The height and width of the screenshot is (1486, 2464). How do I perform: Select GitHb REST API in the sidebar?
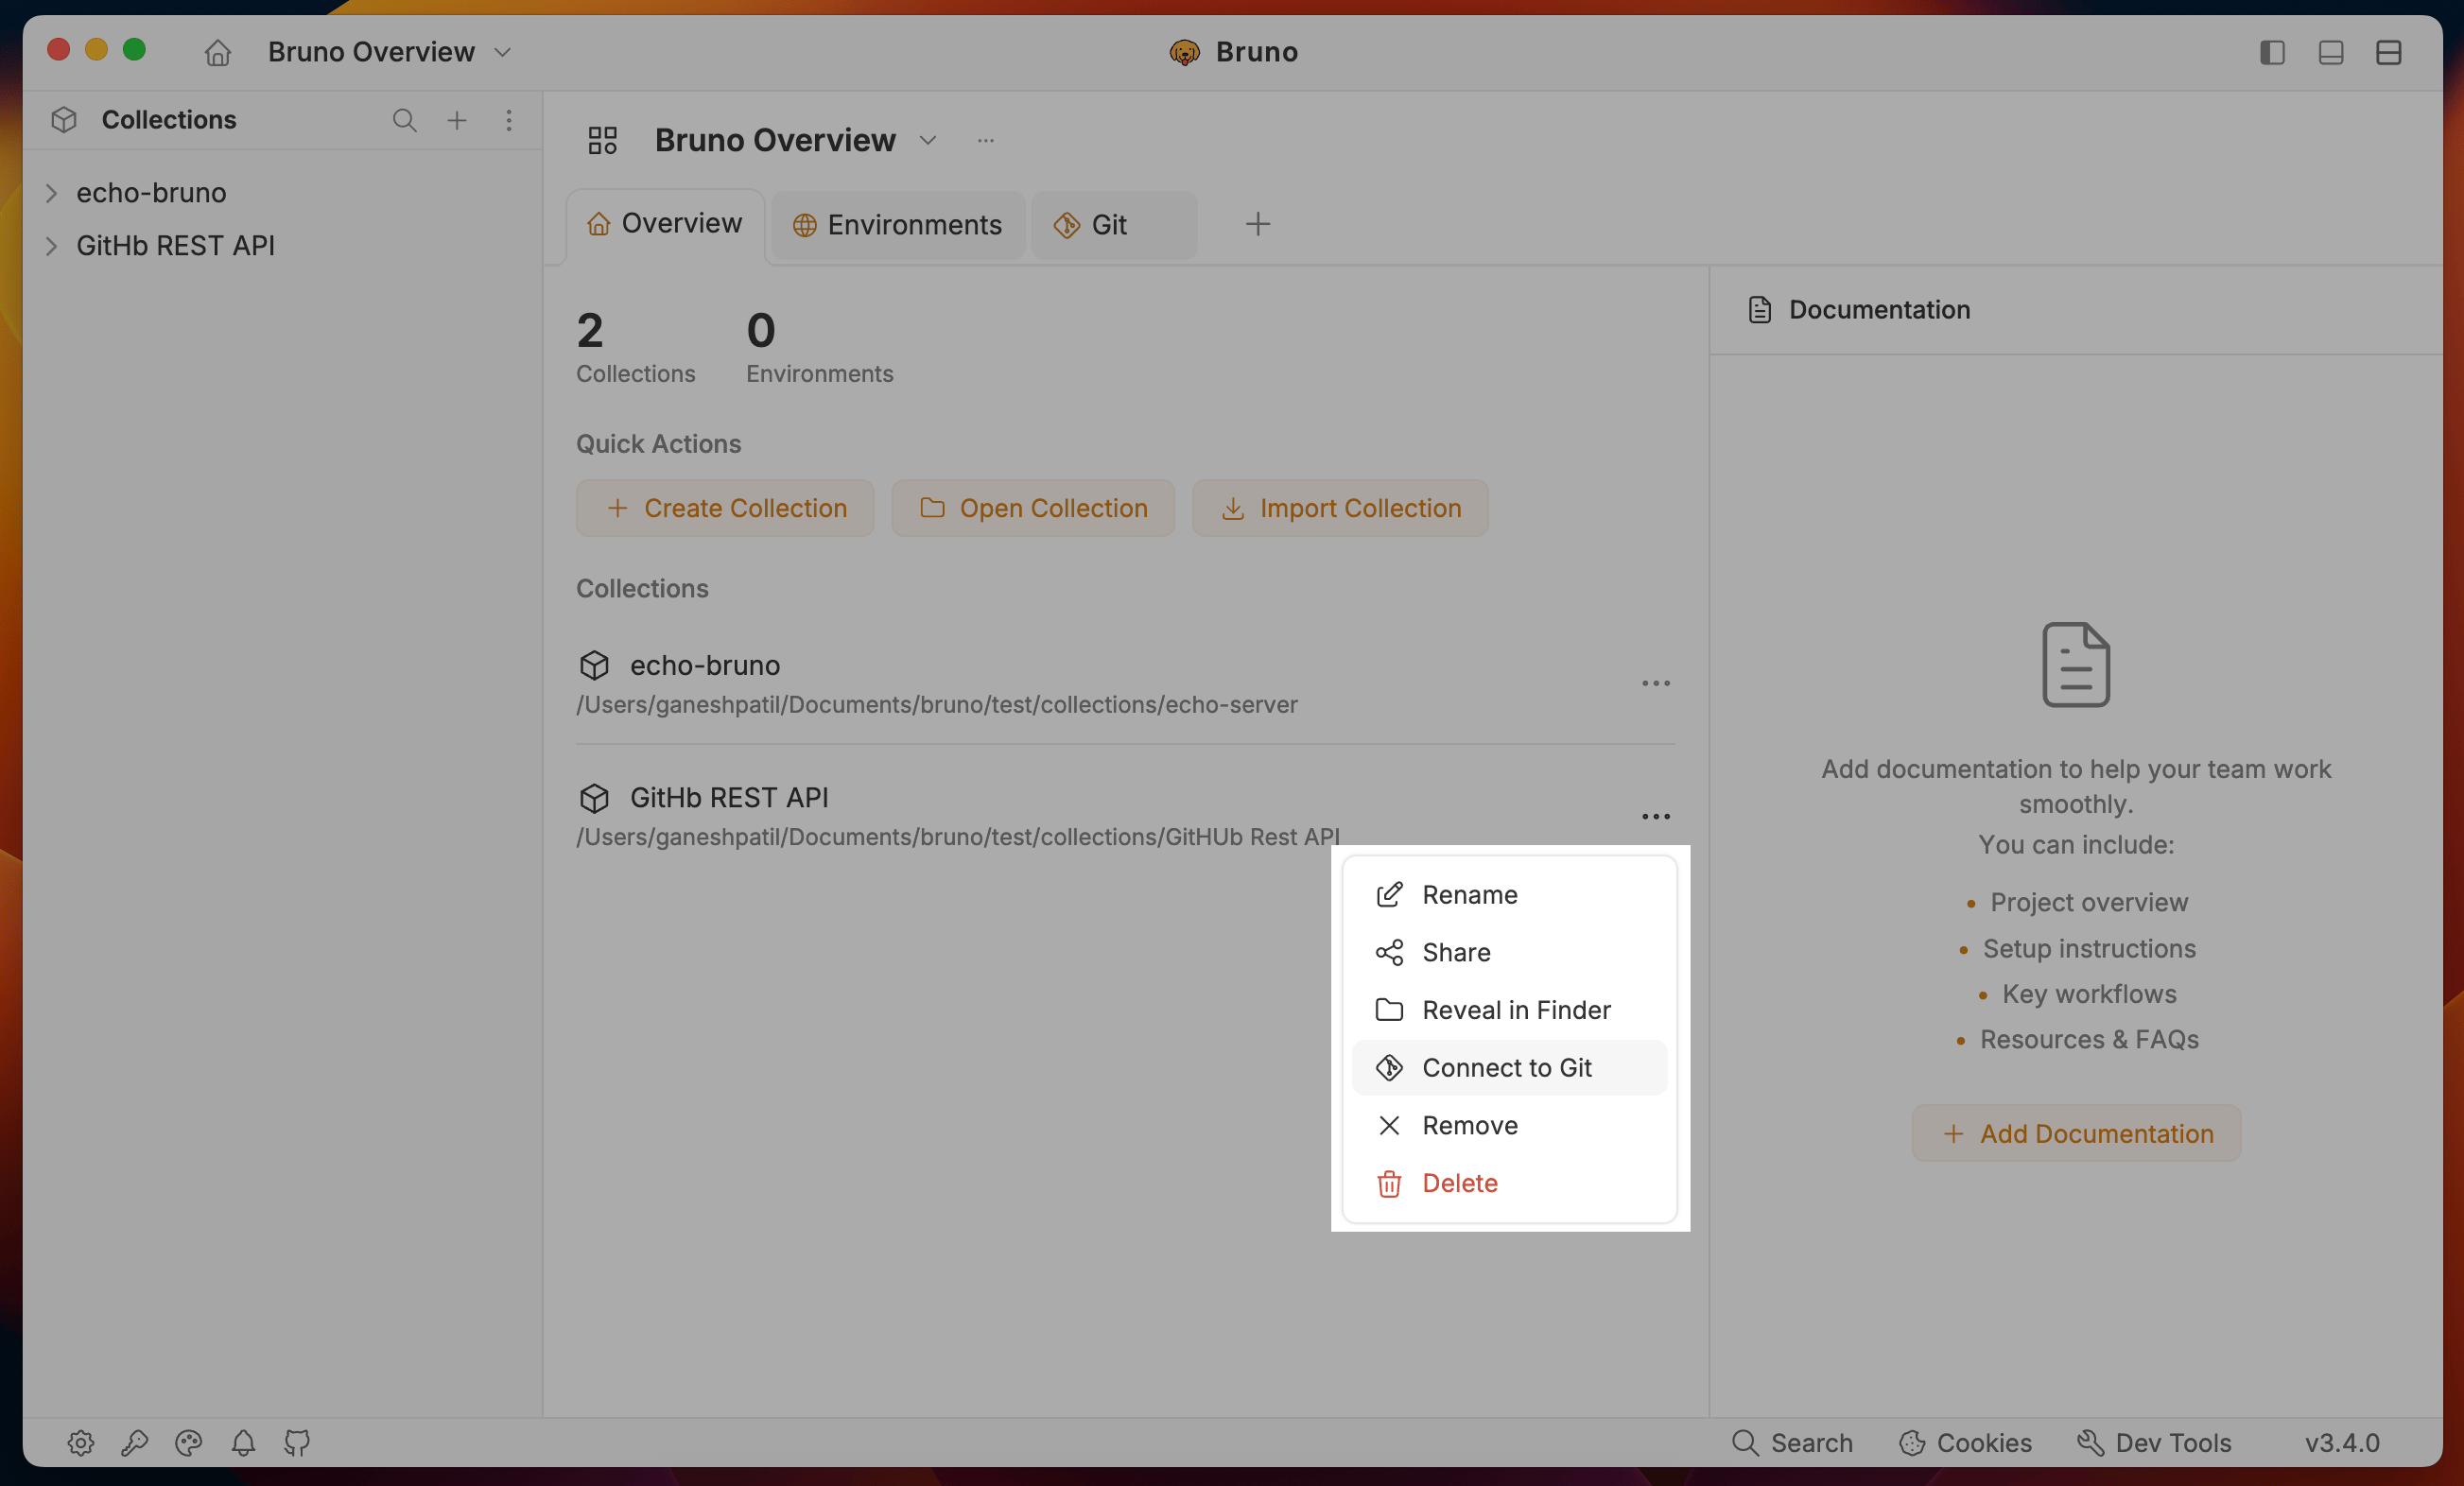pyautogui.click(x=175, y=245)
